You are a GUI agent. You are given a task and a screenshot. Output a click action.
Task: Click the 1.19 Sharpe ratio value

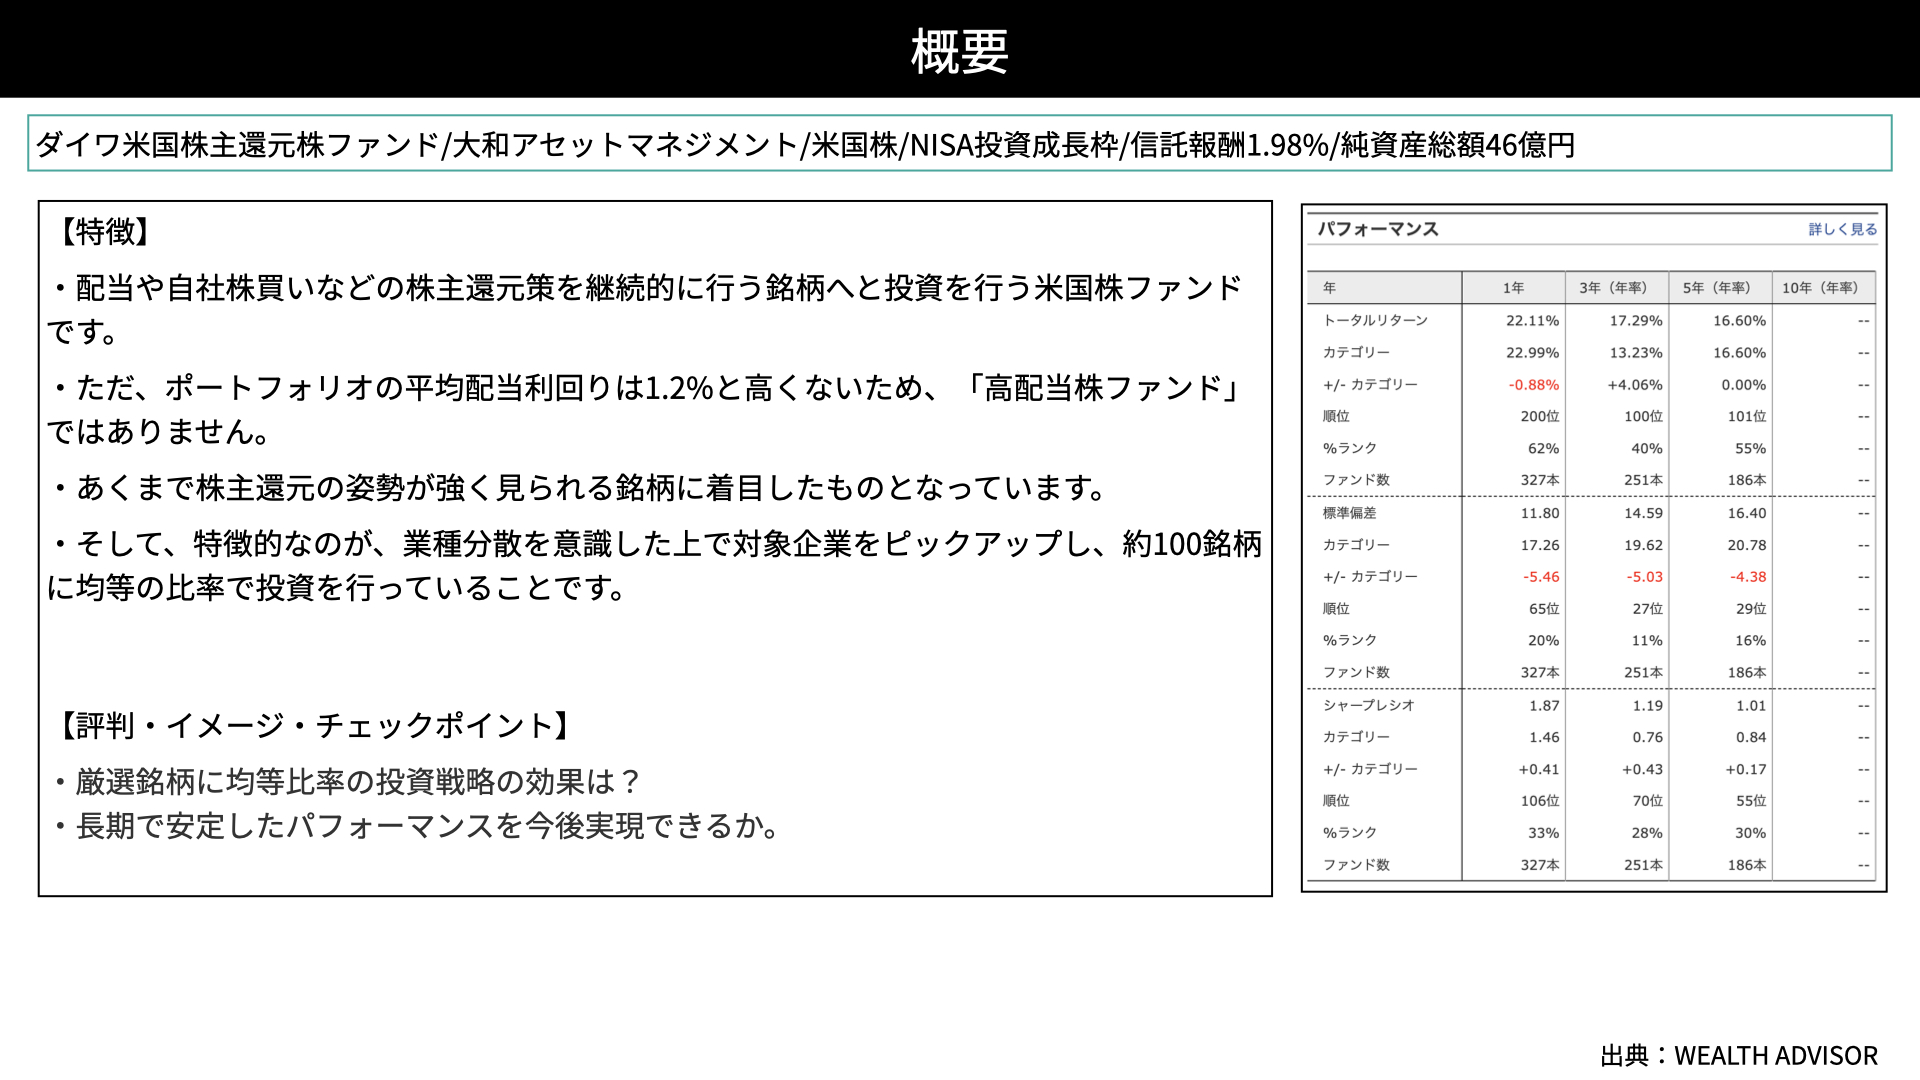tap(1648, 706)
